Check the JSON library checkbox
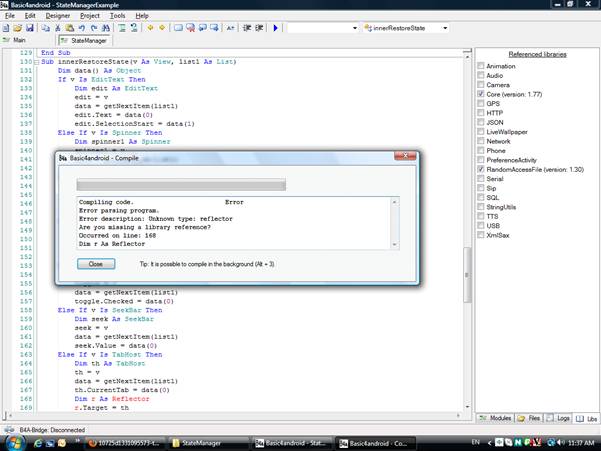 pos(481,122)
